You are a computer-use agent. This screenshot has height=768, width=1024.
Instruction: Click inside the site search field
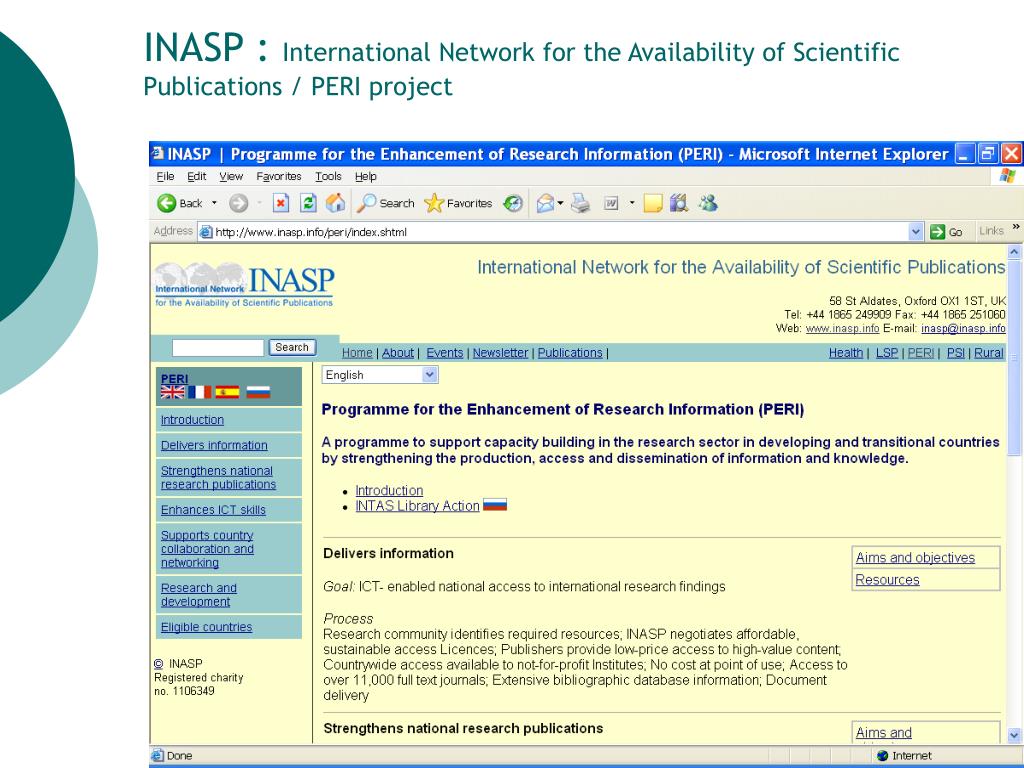pos(218,347)
